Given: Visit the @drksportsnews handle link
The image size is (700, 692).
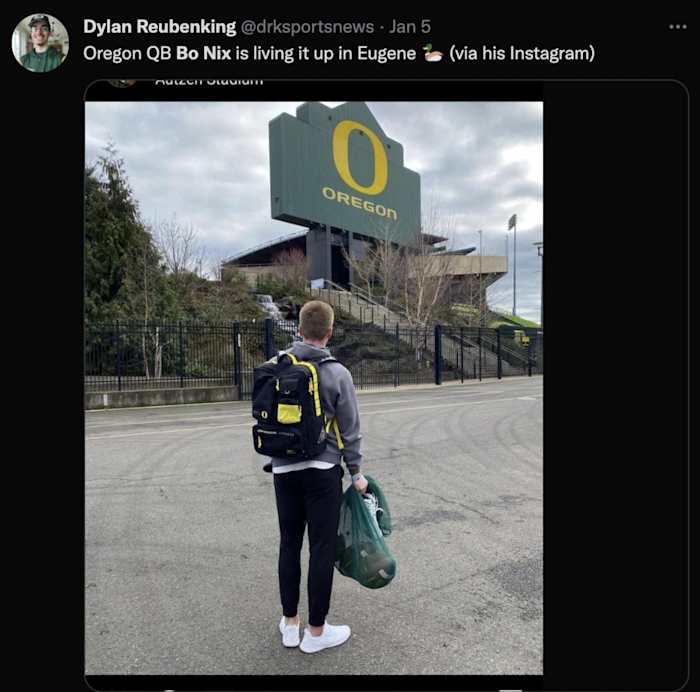Looking at the screenshot, I should [x=307, y=27].
